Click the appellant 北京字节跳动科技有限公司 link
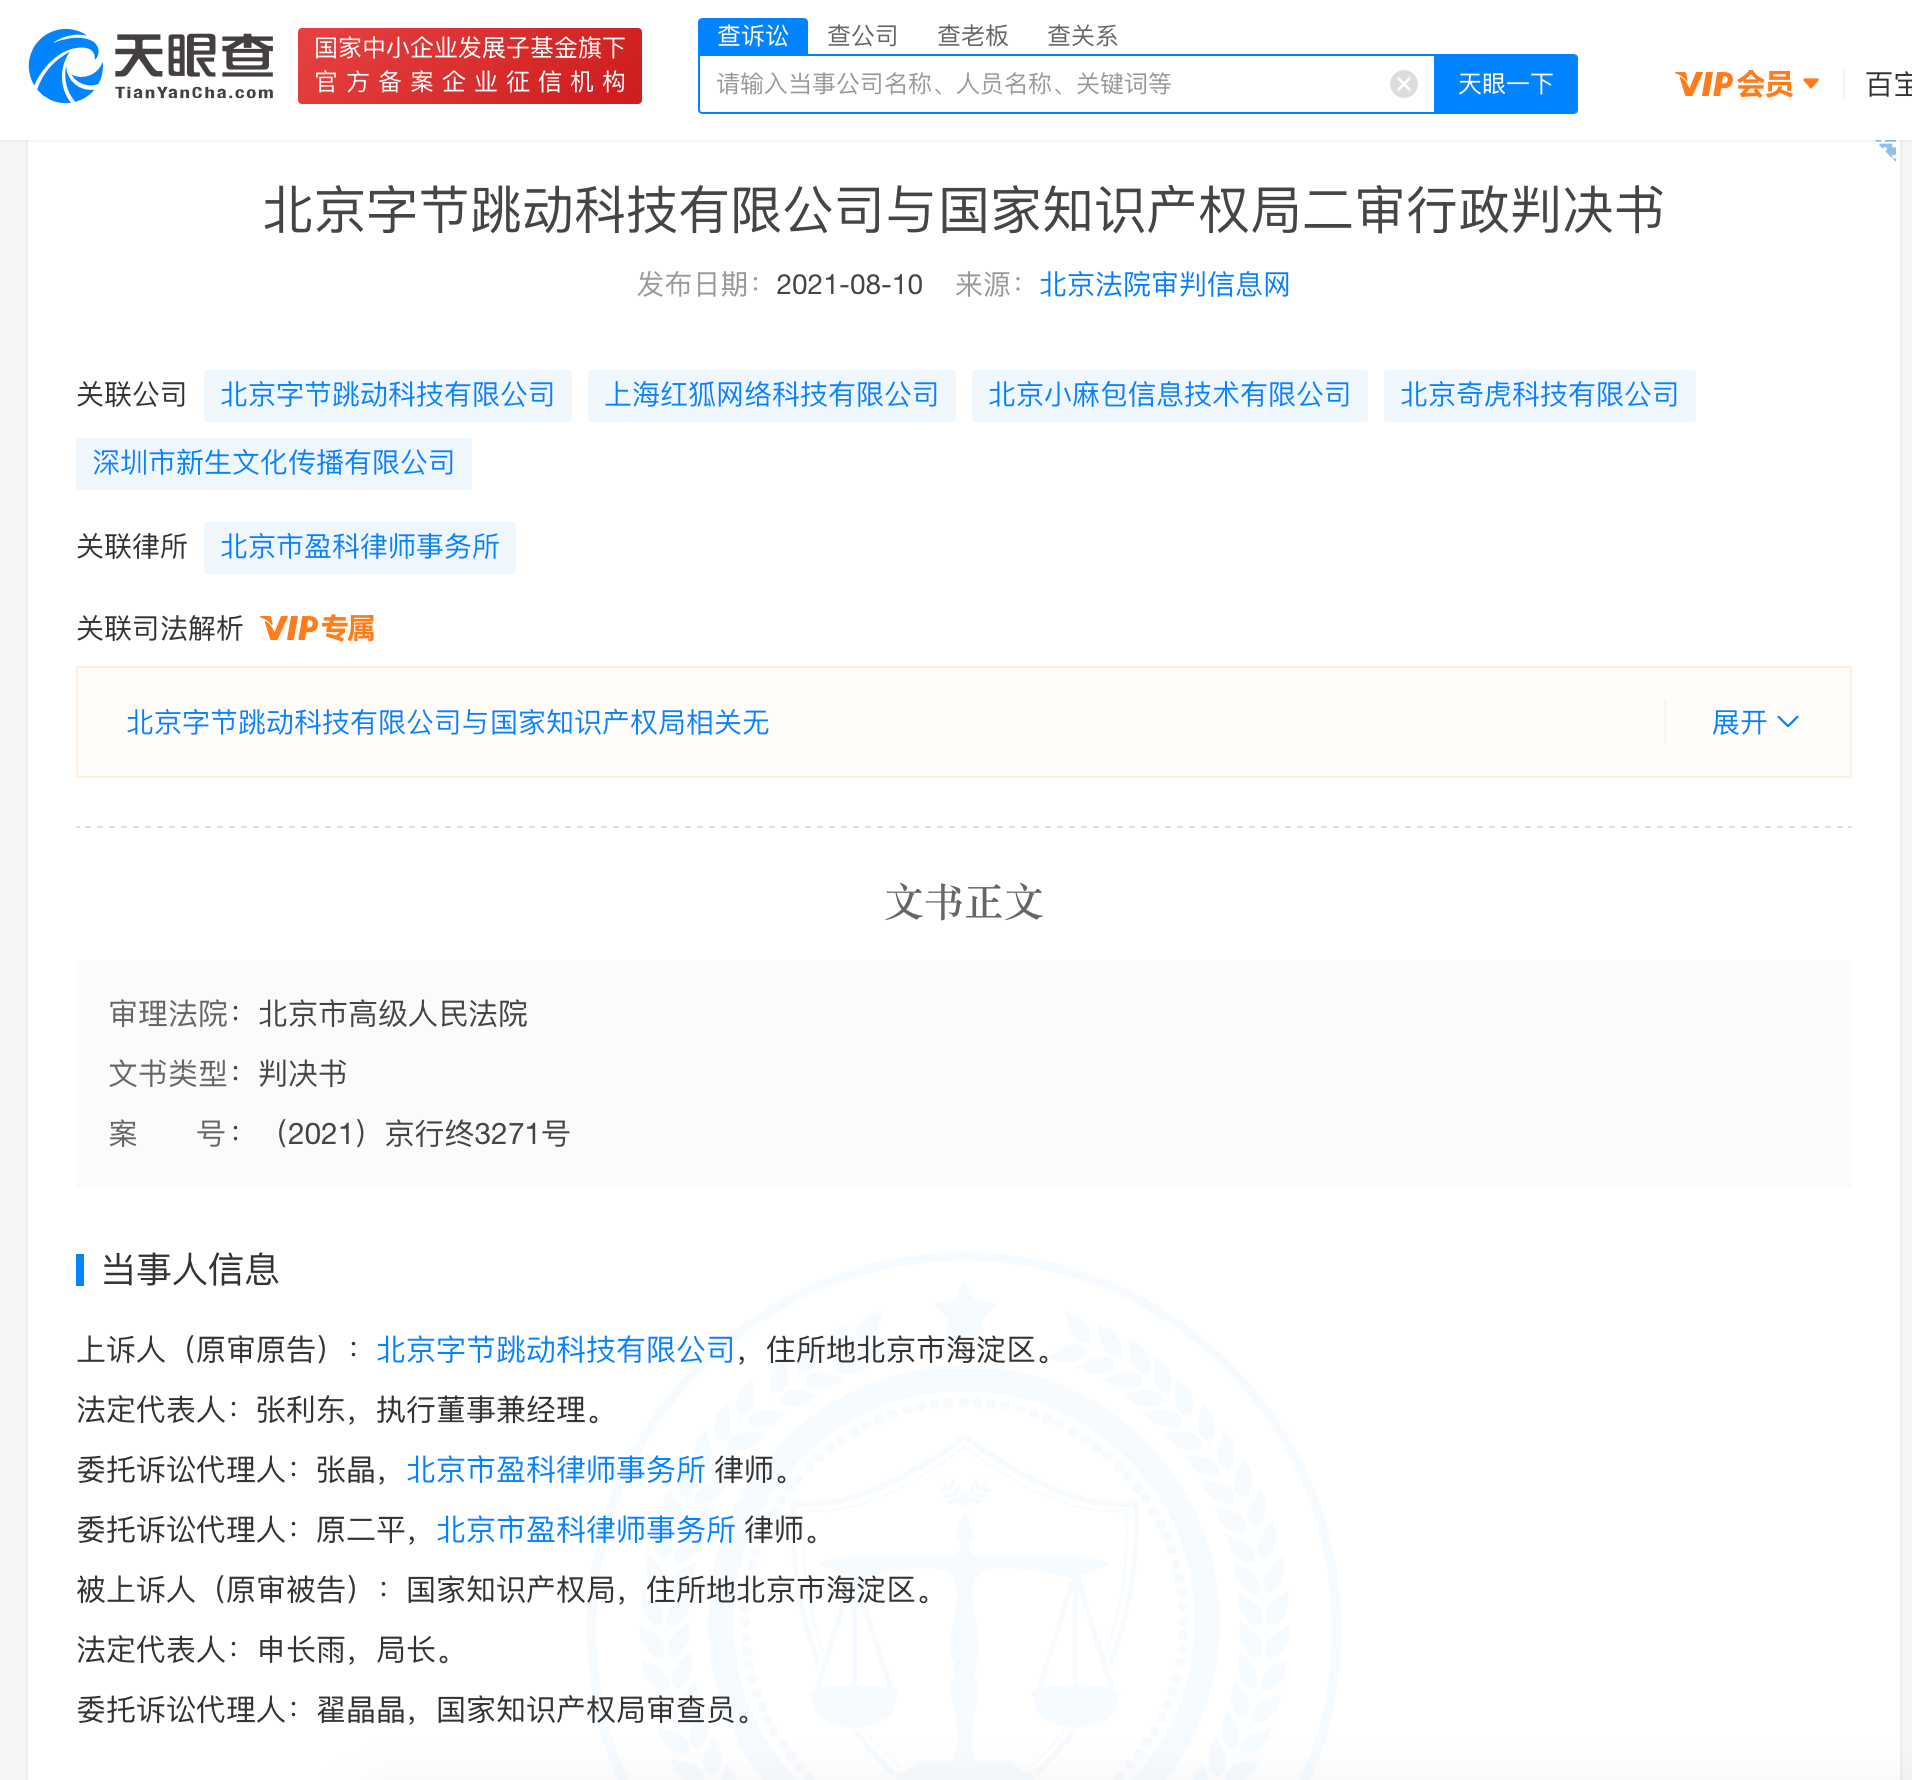 (x=555, y=1350)
